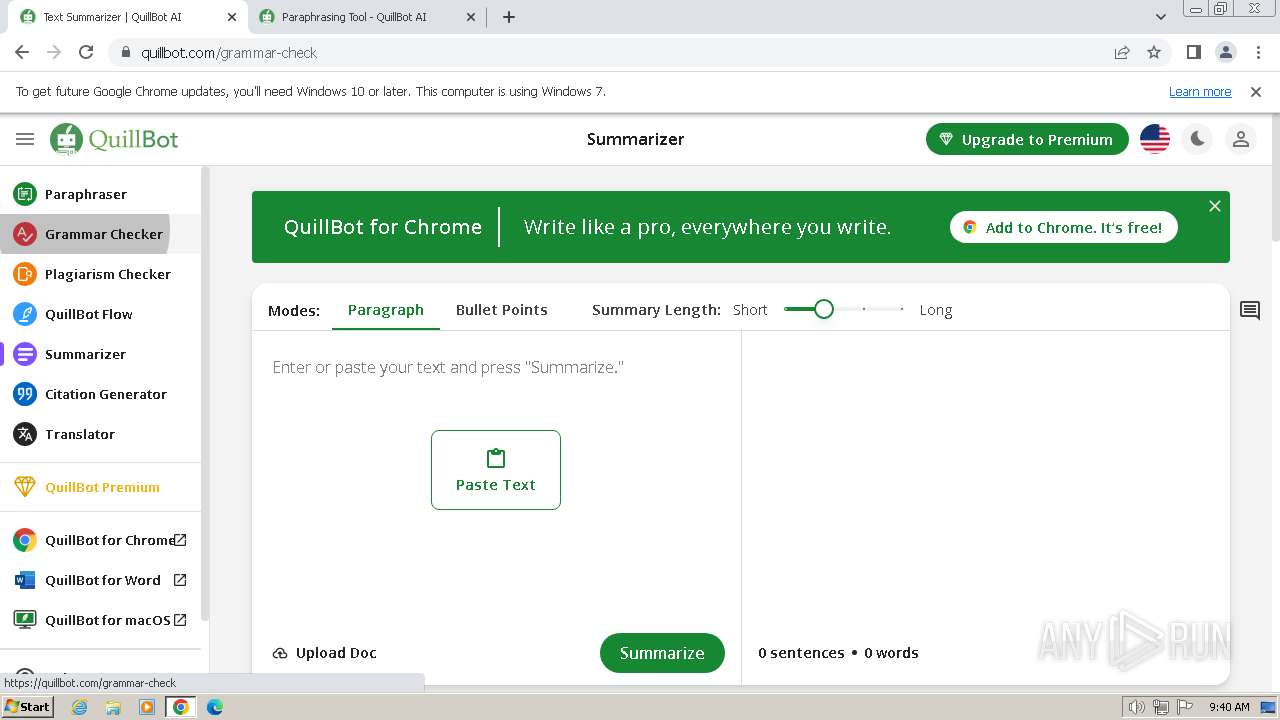1280x720 pixels.
Task: Open Citation Generator in sidebar
Action: click(100, 394)
